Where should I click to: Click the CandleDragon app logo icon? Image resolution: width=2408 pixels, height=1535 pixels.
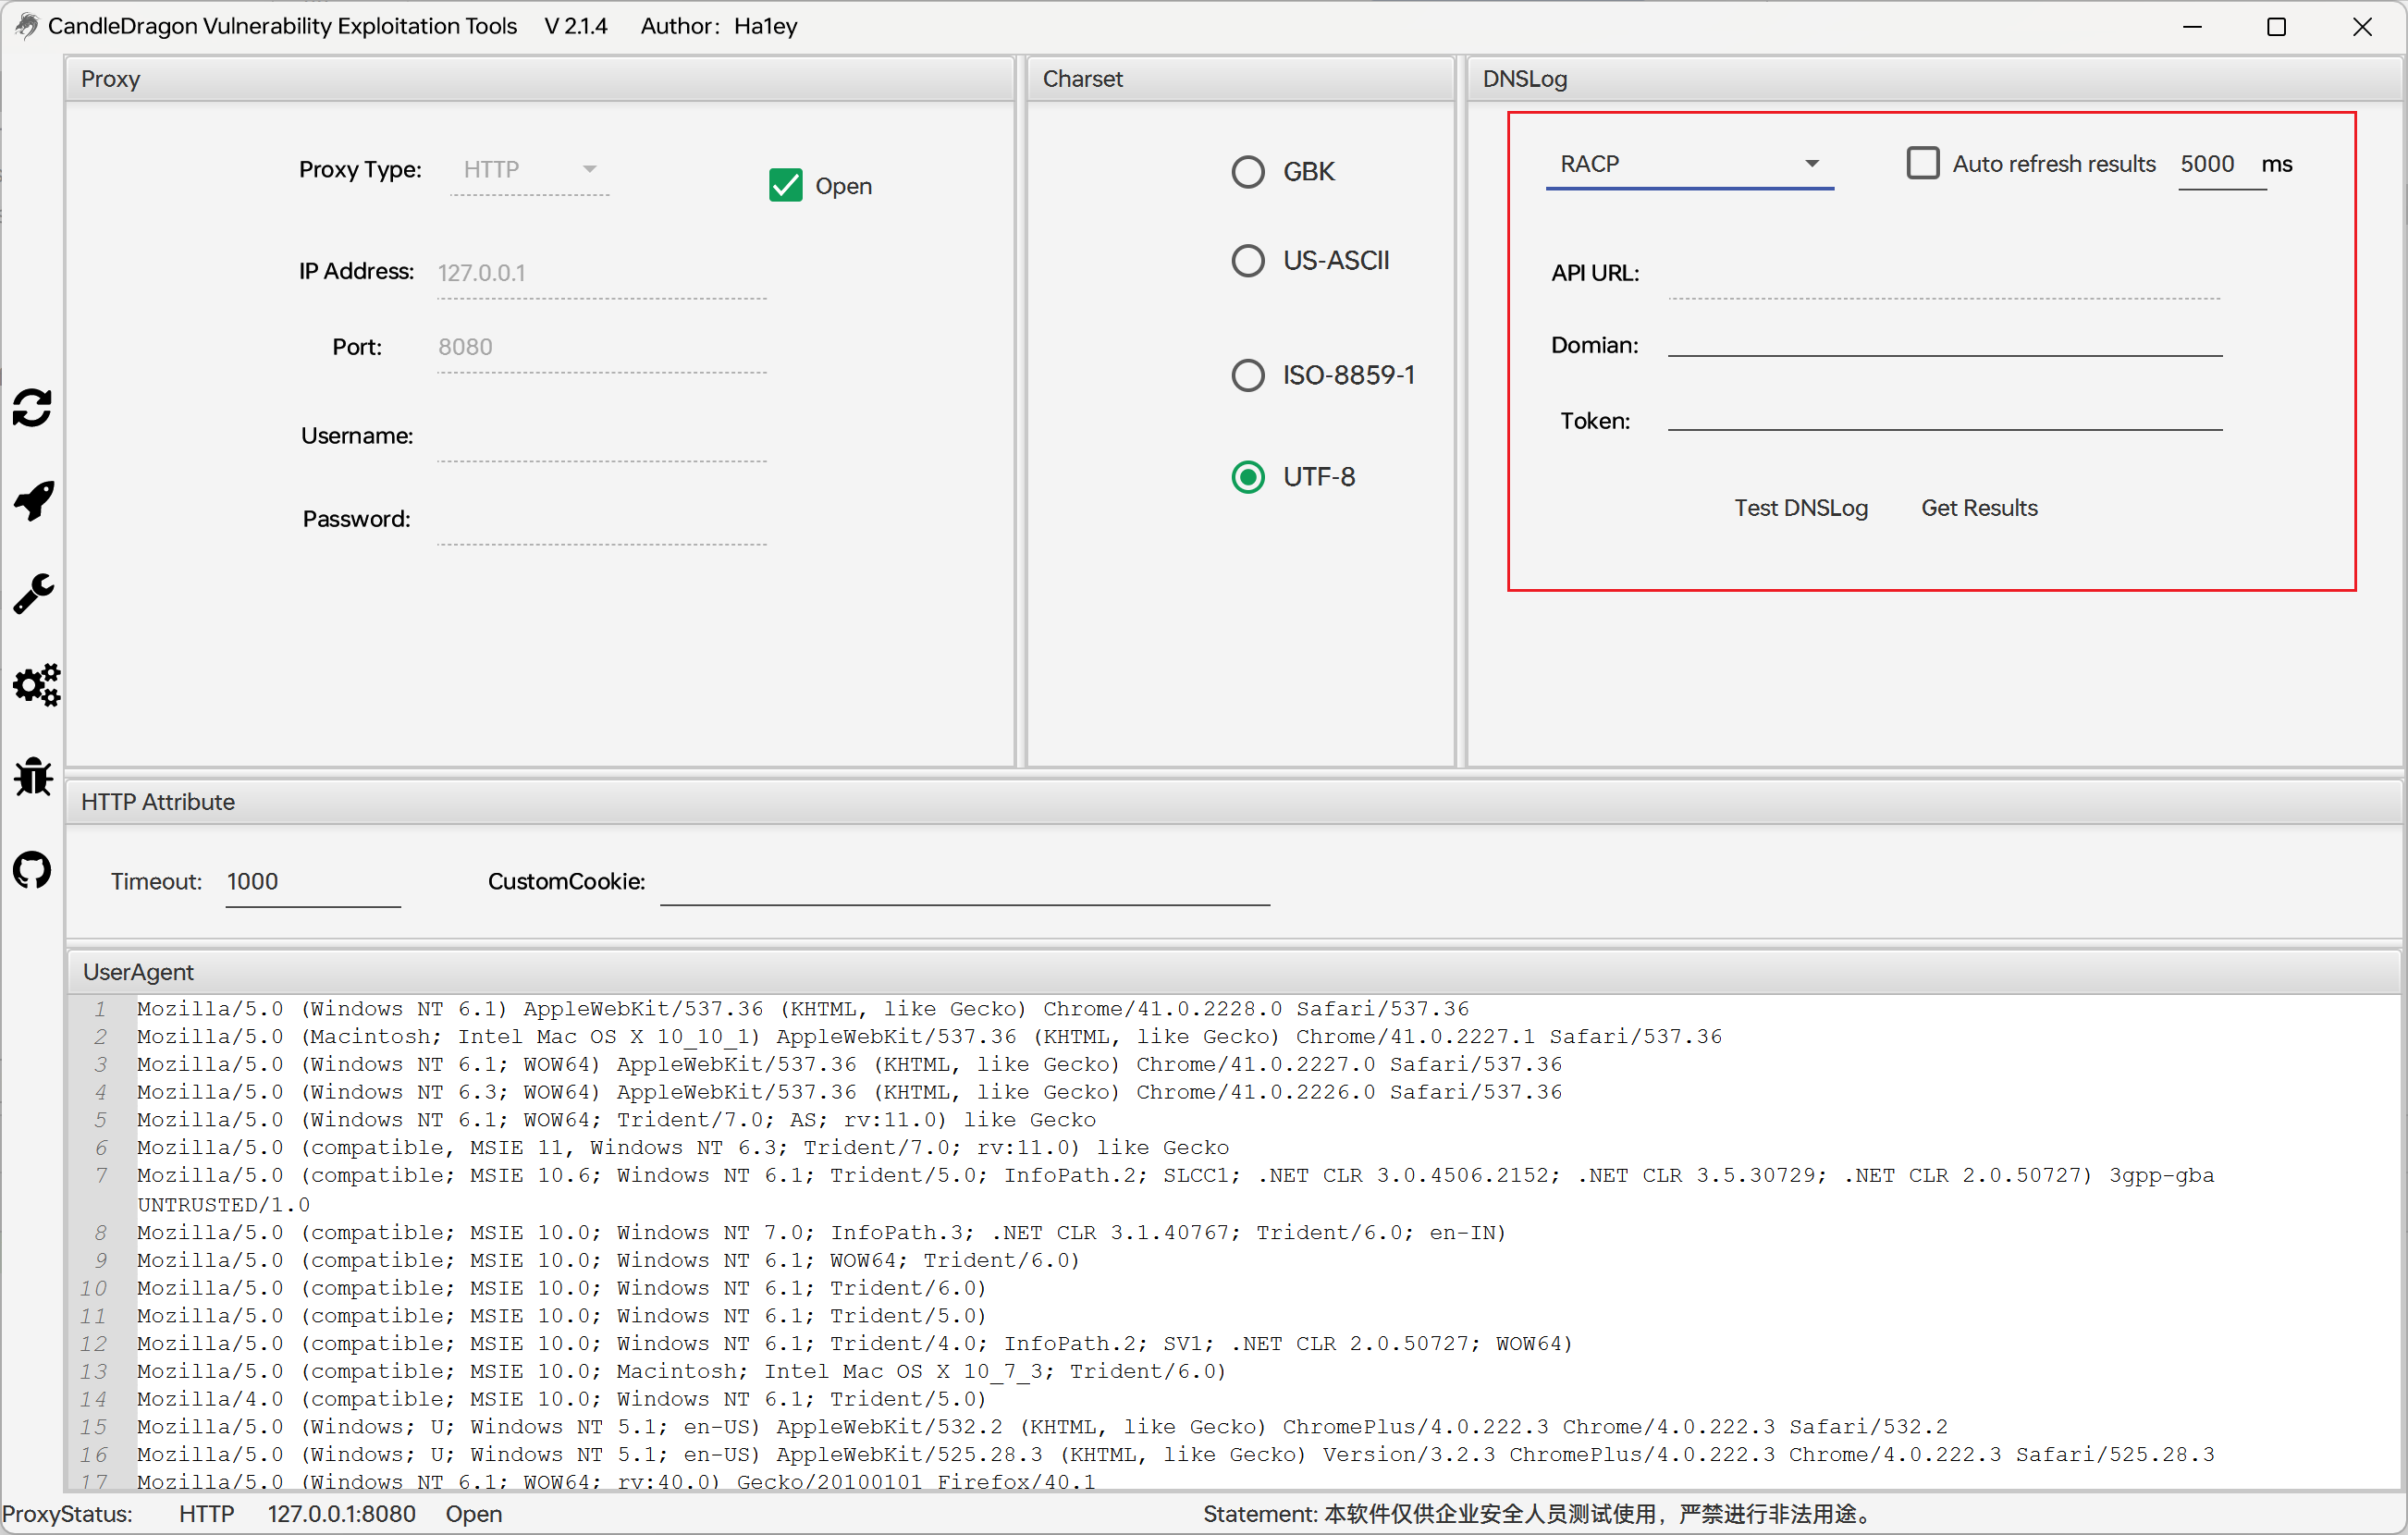[26, 25]
